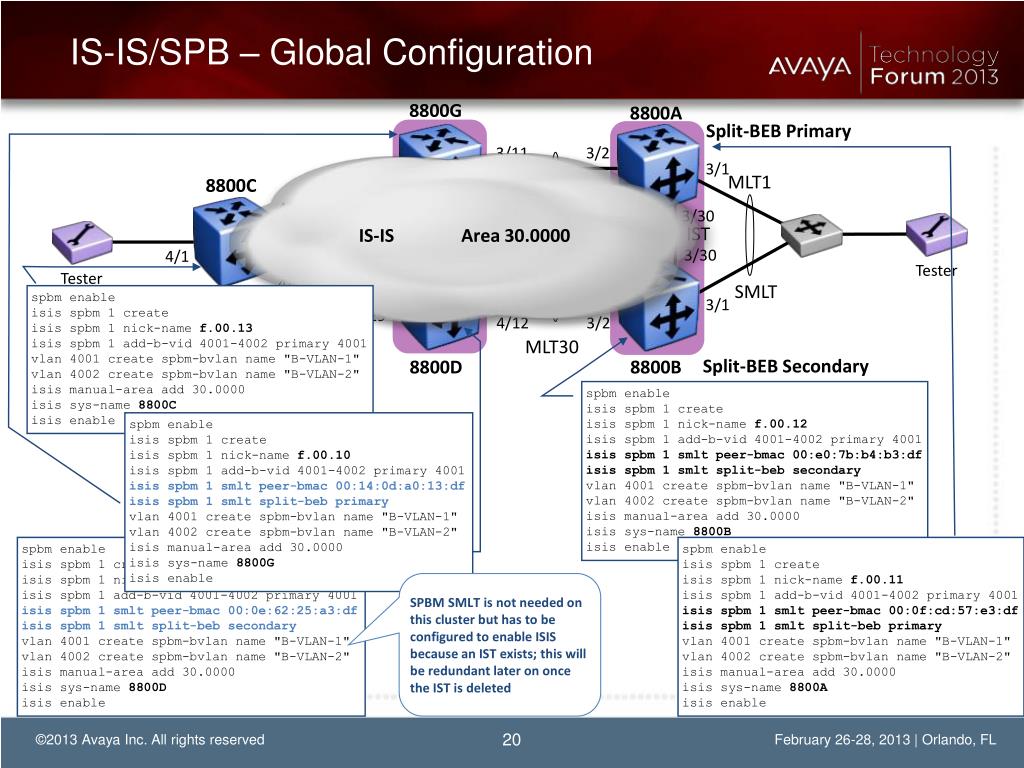Screen dimensions: 1024x768
Task: Select the line 'isis sys-name 8800G'
Action: tap(202, 563)
